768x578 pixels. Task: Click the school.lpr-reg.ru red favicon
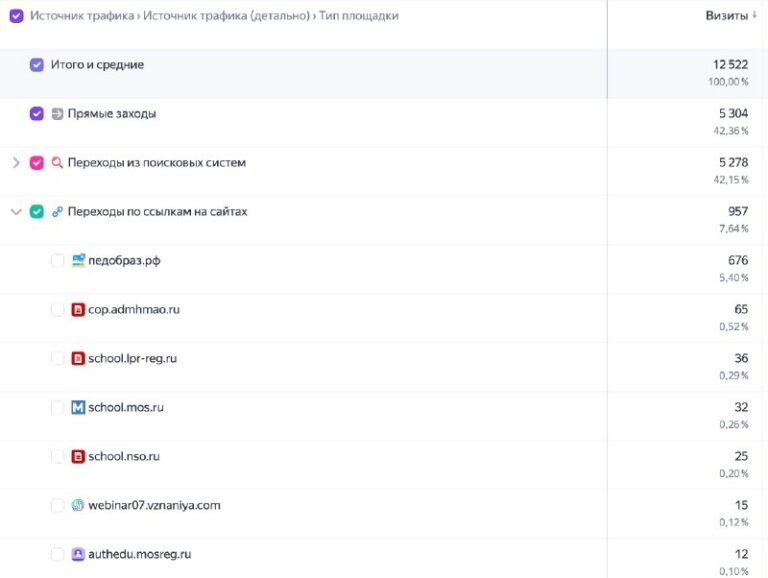tap(78, 359)
